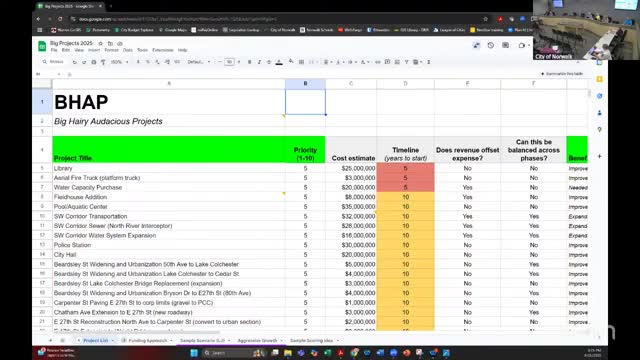Open the text color picker
640x360 pixels.
pos(279,62)
